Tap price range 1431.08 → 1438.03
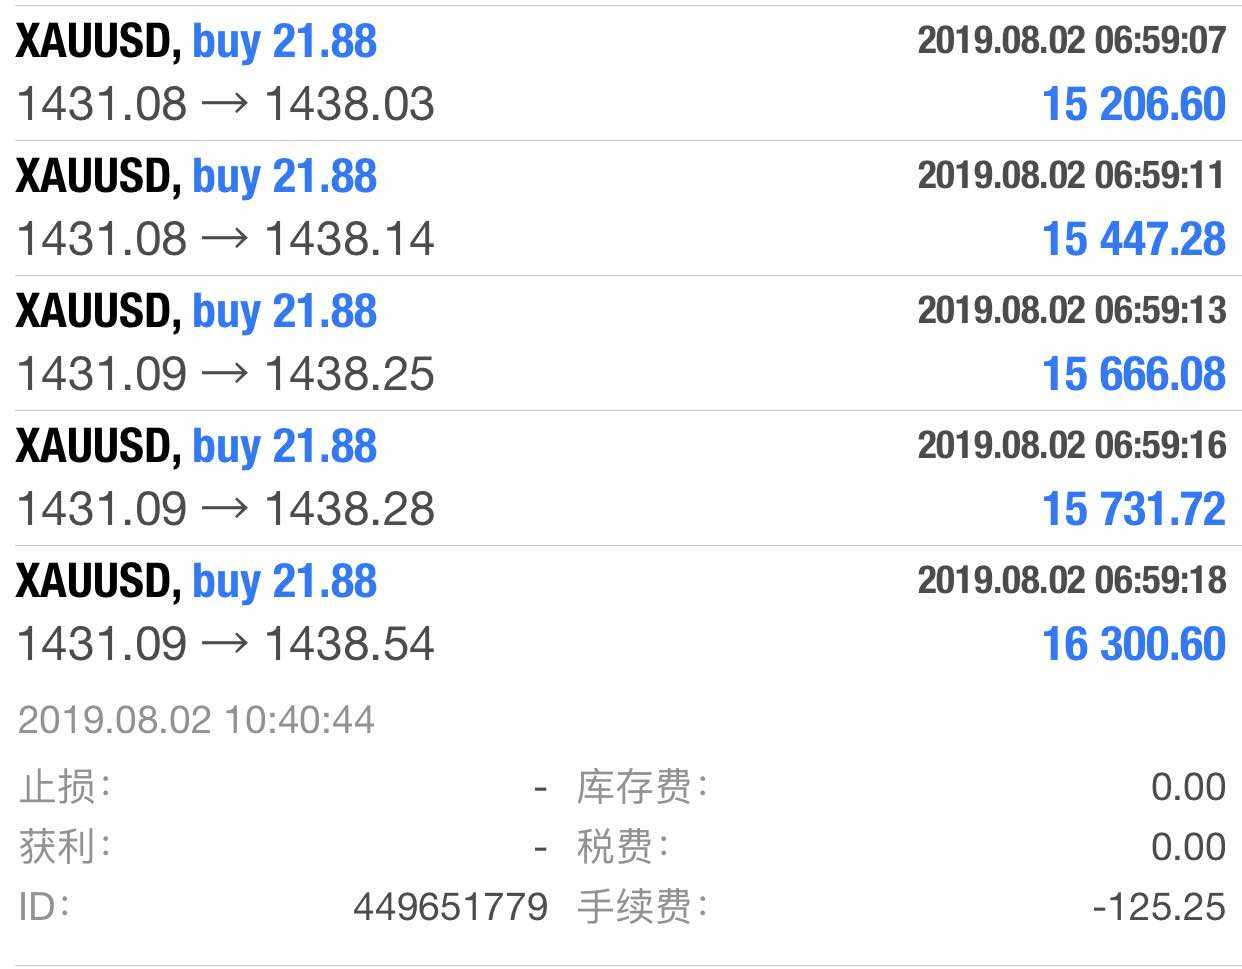 point(226,104)
